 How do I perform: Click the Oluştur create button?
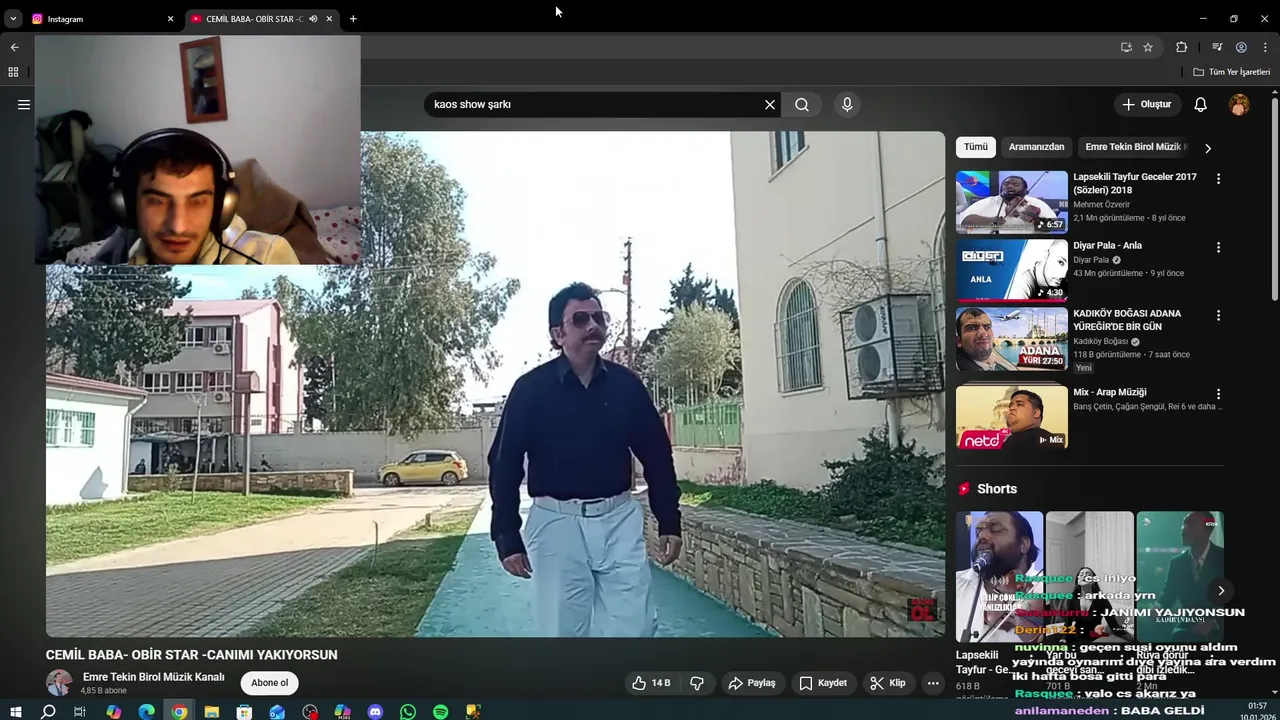click(x=1146, y=104)
